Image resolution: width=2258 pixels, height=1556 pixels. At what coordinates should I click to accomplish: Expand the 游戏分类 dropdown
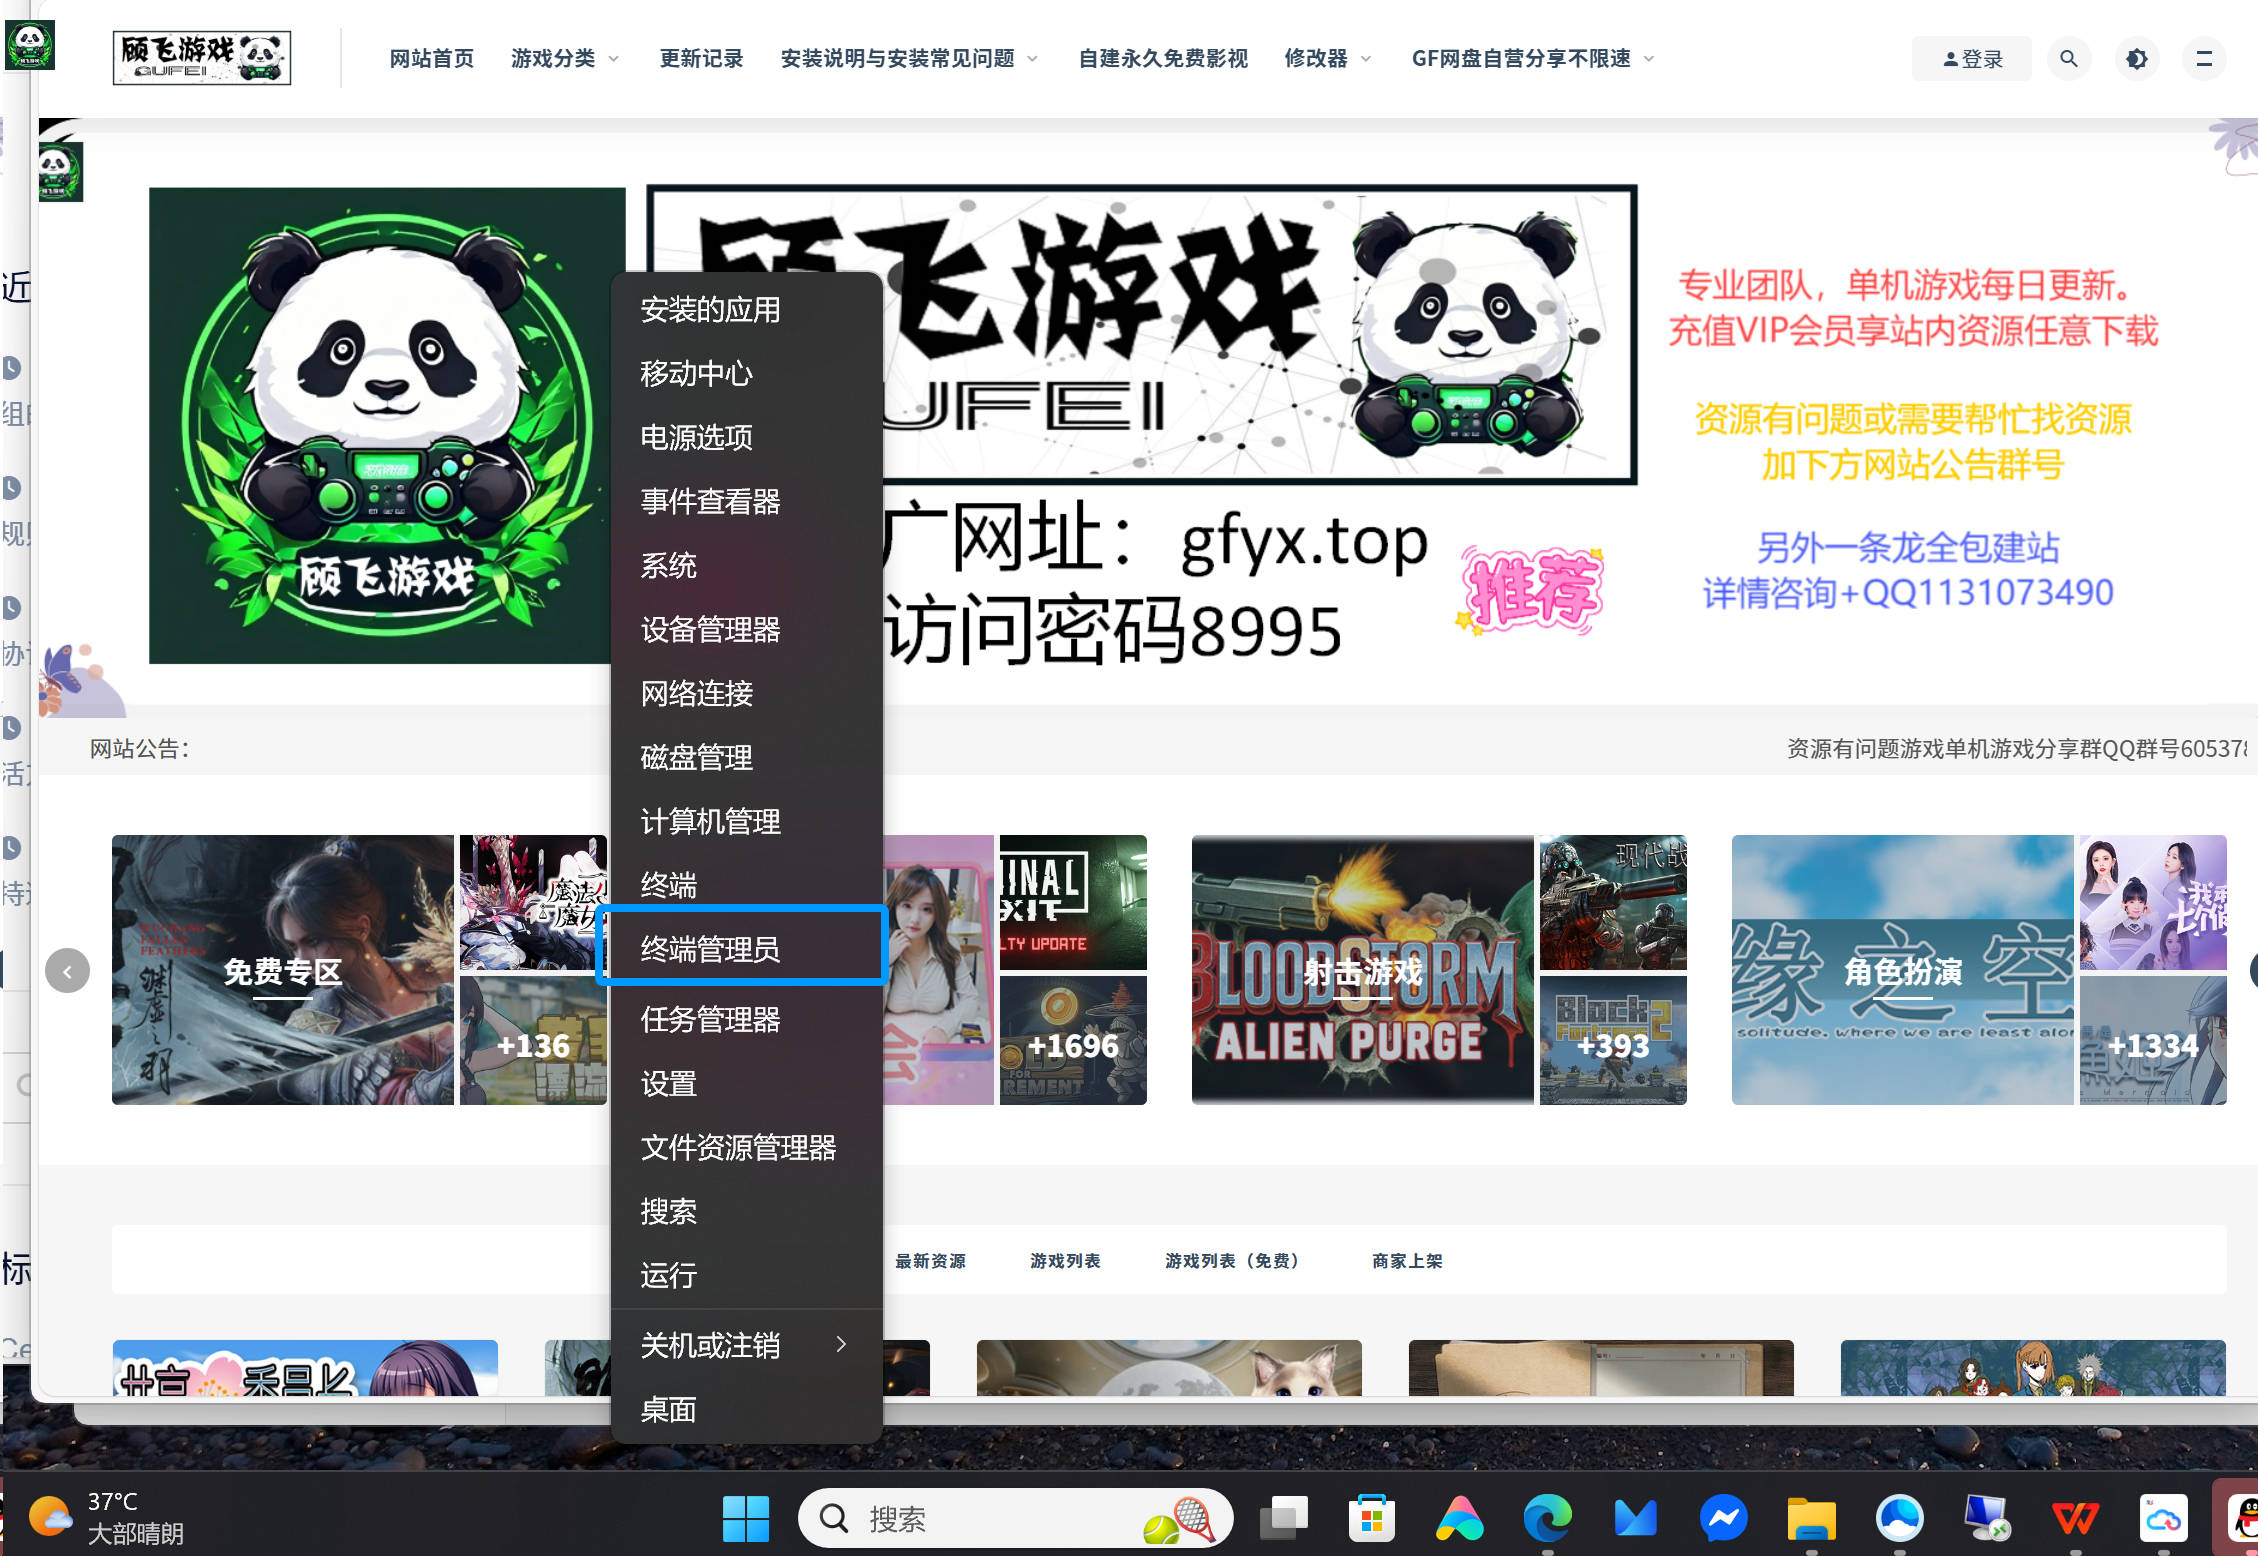pos(563,58)
